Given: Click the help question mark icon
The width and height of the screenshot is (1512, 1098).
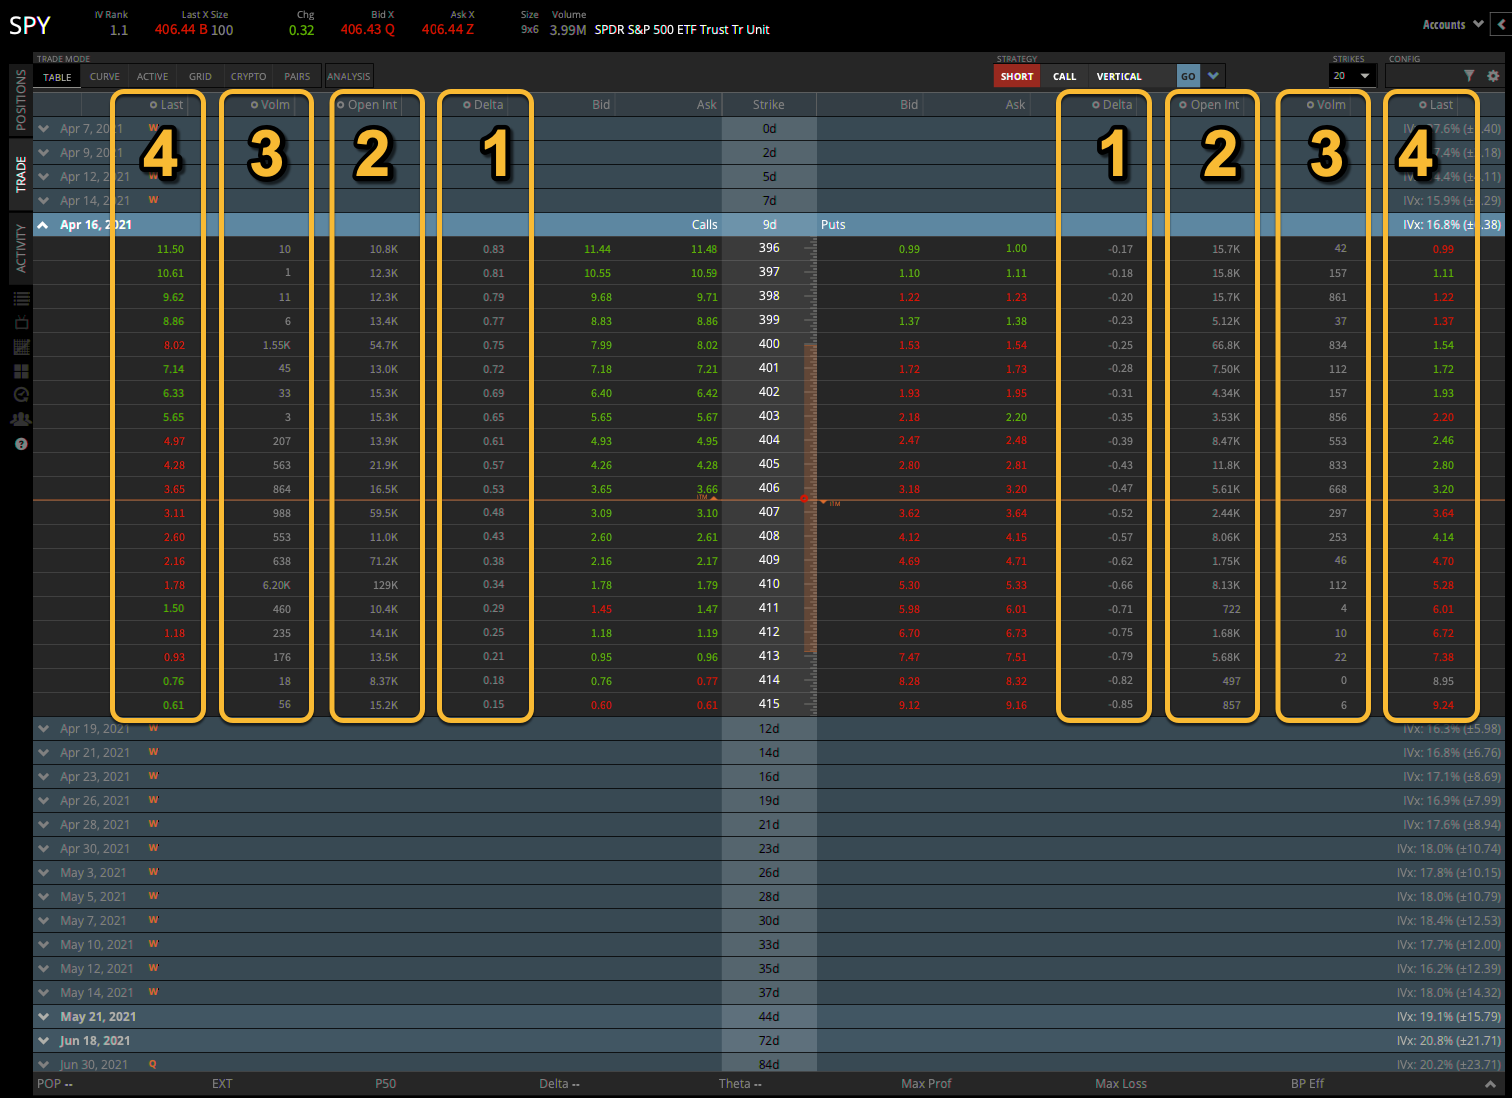Looking at the screenshot, I should (21, 443).
